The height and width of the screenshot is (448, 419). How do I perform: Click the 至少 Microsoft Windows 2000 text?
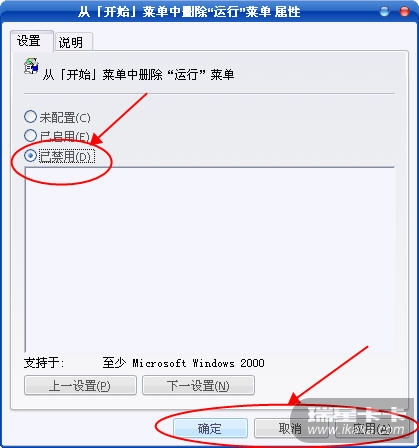point(183,363)
